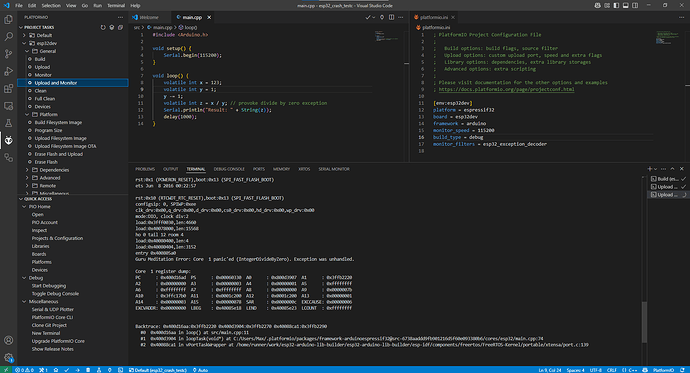Maximize the terminal panel with the chevron up

click(x=672, y=169)
